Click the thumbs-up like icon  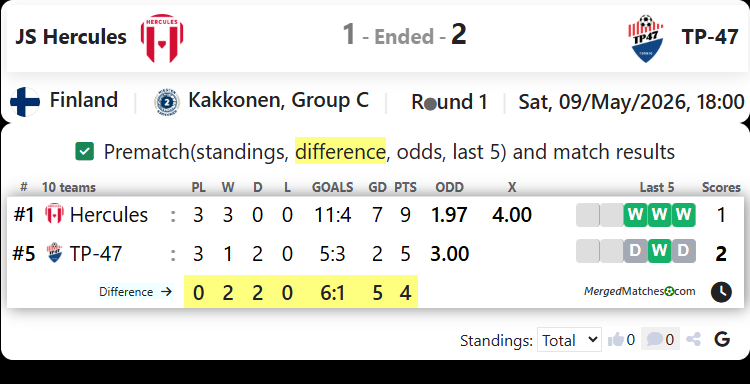616,340
